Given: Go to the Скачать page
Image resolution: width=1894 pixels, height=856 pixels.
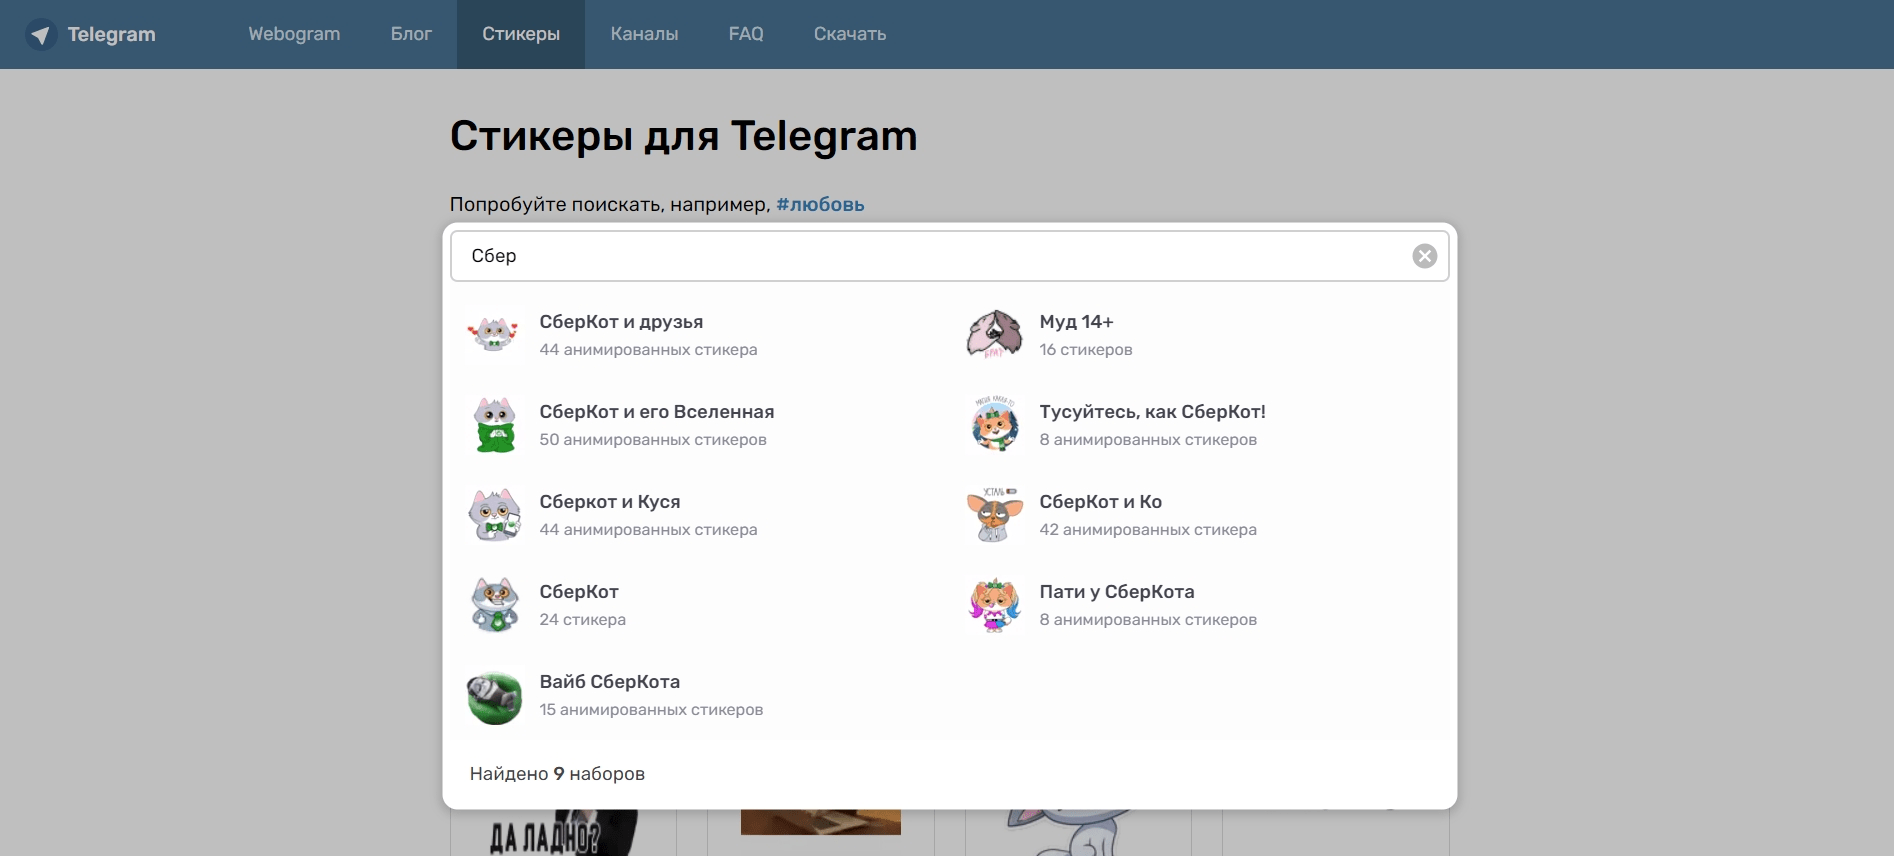Looking at the screenshot, I should point(850,34).
